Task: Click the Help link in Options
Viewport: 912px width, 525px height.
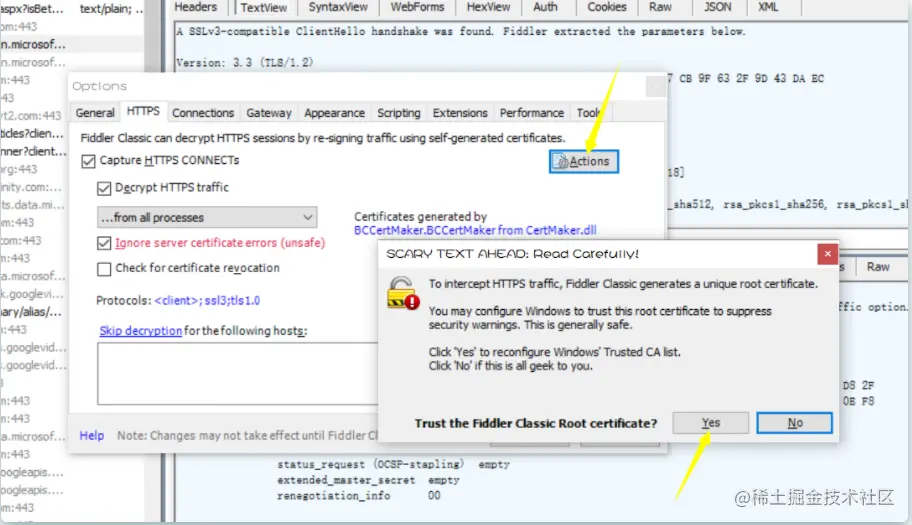Action: (x=91, y=435)
